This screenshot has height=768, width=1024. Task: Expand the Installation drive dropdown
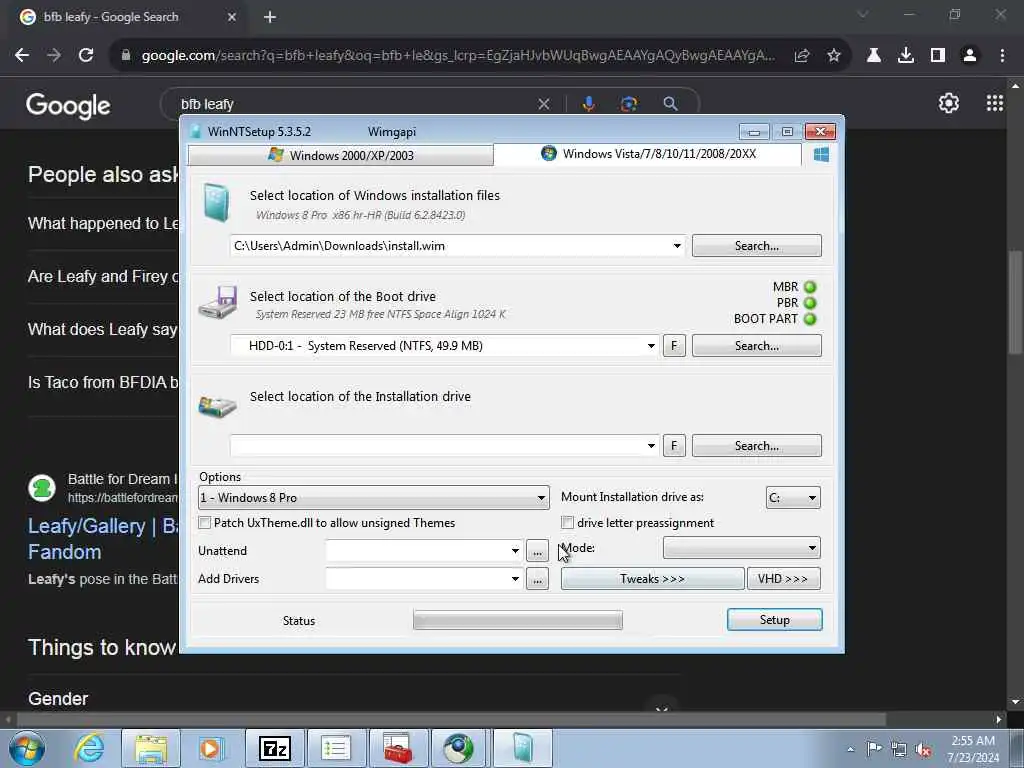tap(650, 446)
